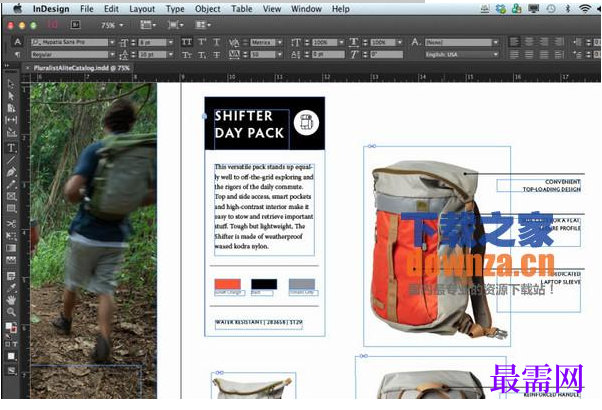Select the Hand tool

pyautogui.click(x=11, y=300)
